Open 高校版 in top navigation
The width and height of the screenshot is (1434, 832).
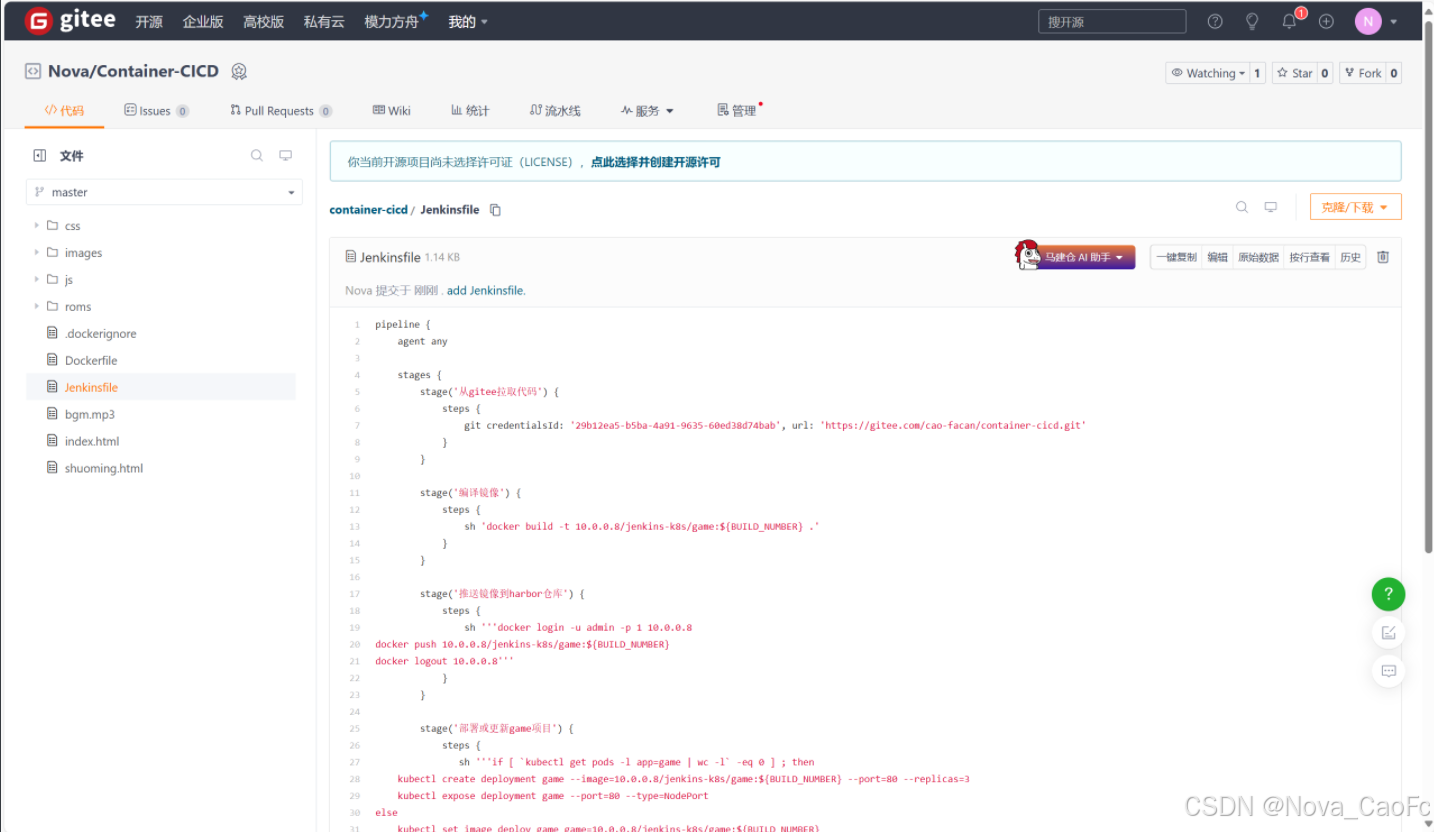tap(263, 21)
